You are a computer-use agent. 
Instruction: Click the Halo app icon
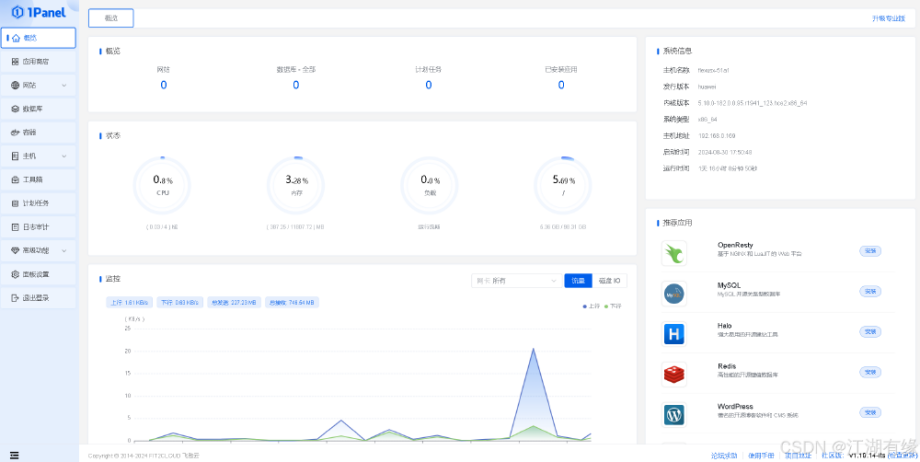click(674, 334)
